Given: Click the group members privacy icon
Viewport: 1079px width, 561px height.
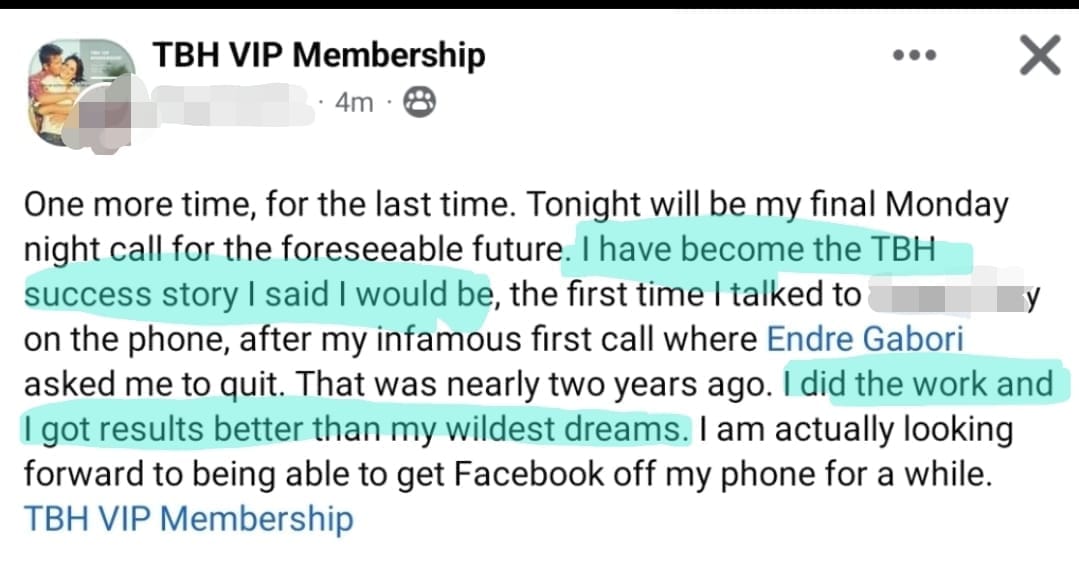Looking at the screenshot, I should tap(419, 102).
